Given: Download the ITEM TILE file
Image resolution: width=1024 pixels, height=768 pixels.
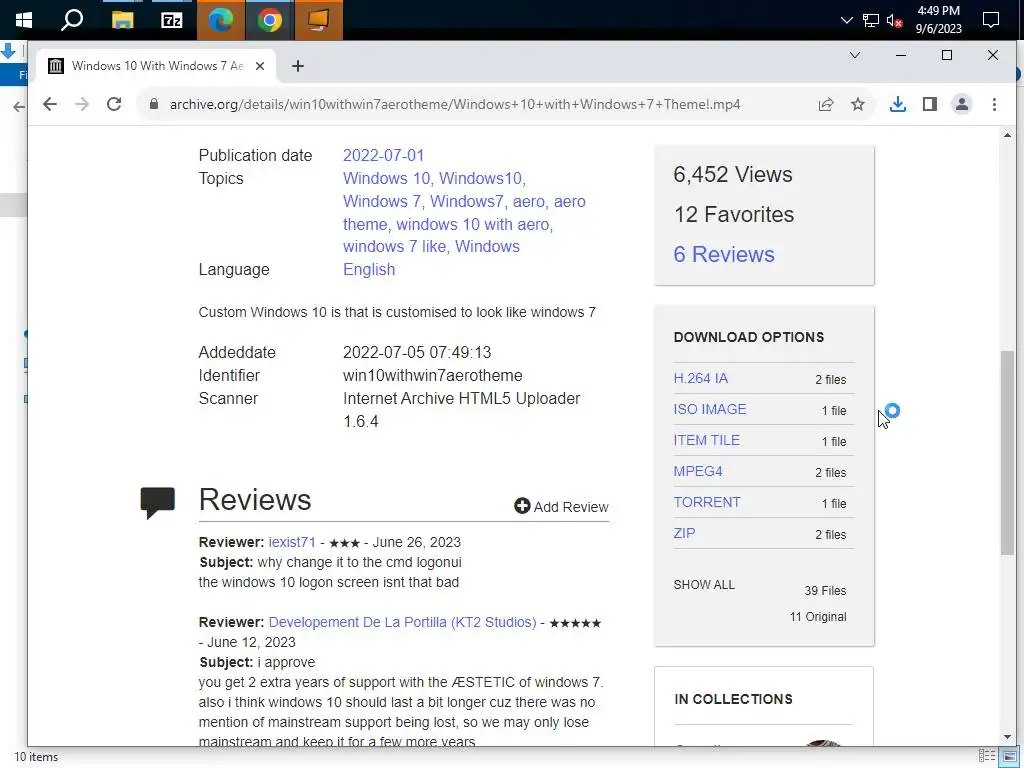Looking at the screenshot, I should click(707, 440).
